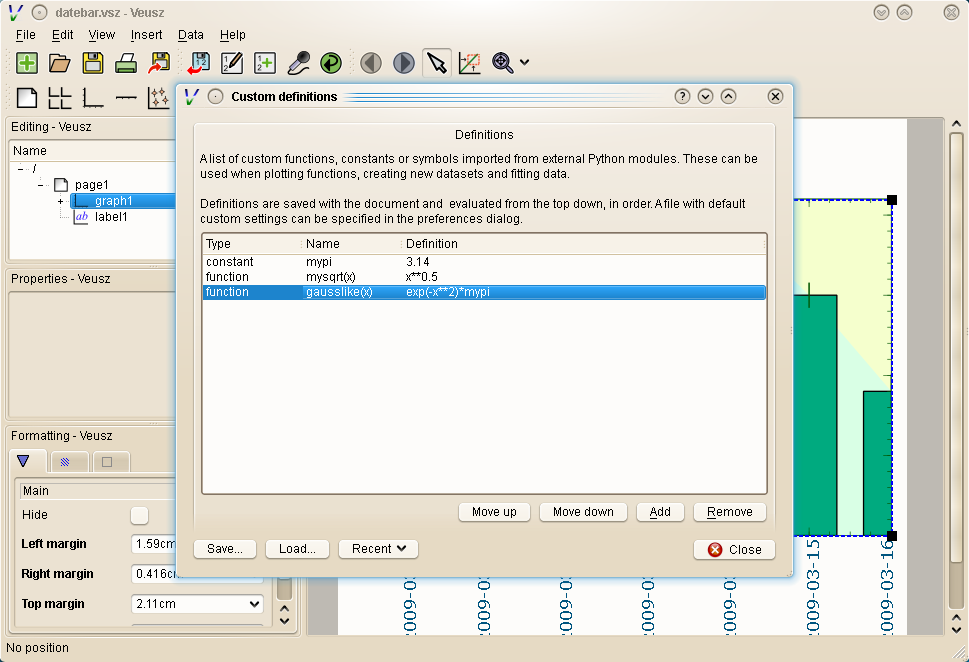This screenshot has width=969, height=662.
Task: Click the Capture data microphone icon
Action: click(298, 63)
